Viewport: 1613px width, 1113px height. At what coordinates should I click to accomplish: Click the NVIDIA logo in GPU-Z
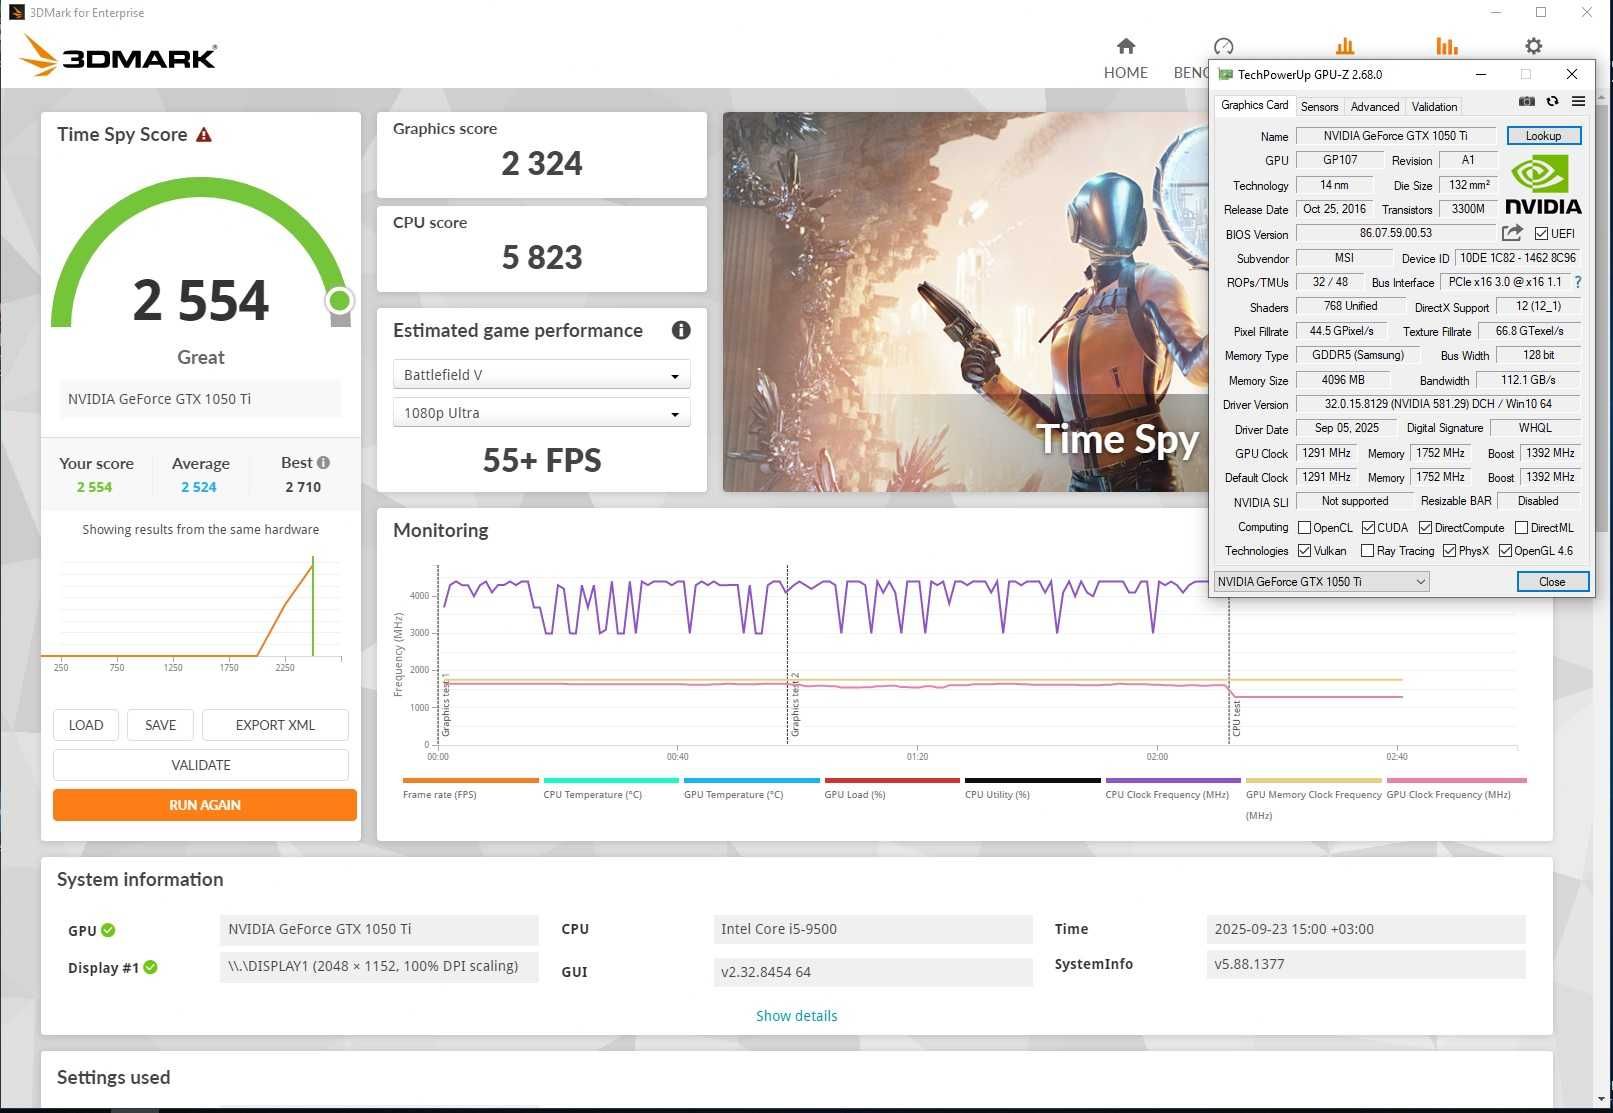(1543, 184)
